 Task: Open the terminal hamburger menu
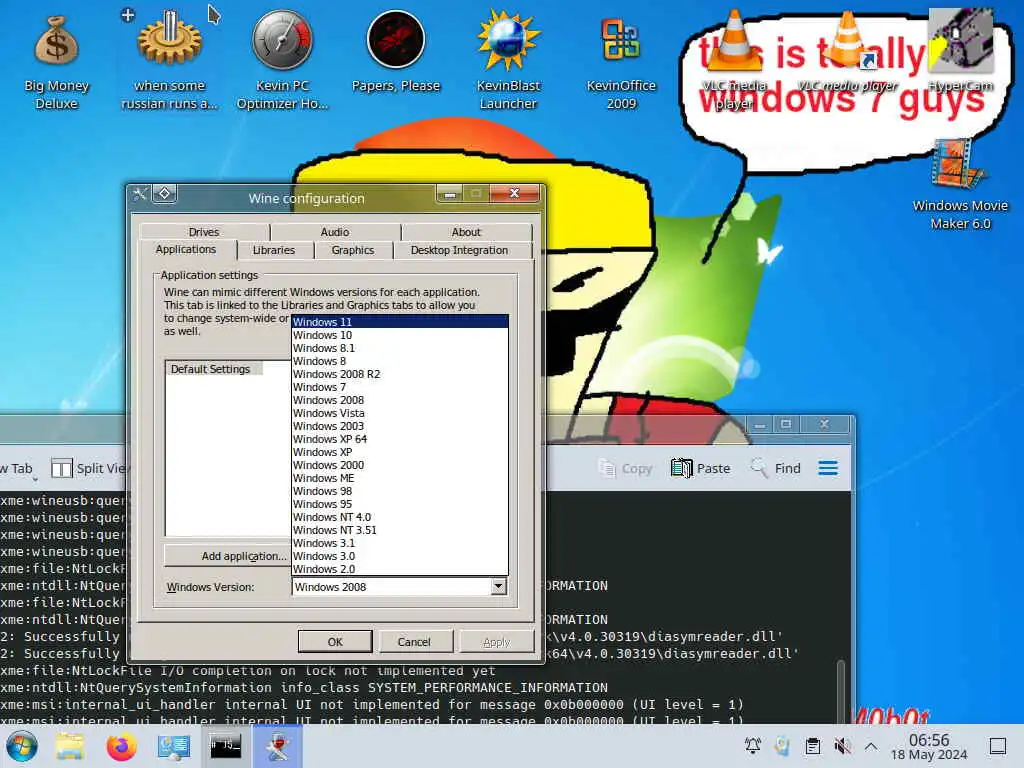click(x=828, y=468)
